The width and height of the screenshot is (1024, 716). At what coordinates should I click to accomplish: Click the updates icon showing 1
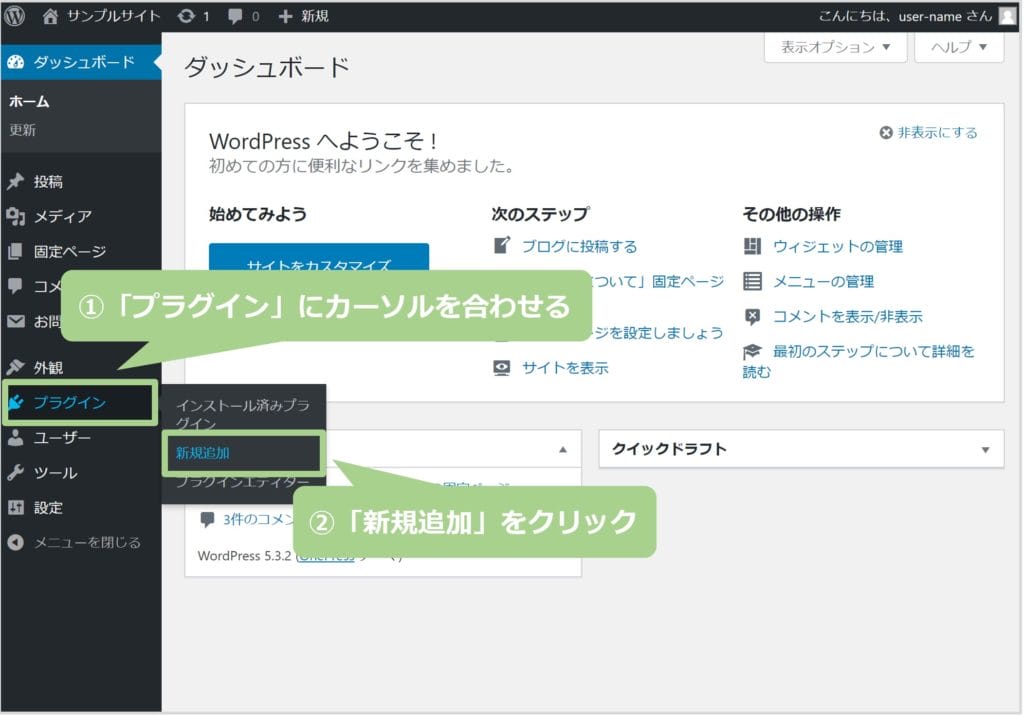coord(193,16)
